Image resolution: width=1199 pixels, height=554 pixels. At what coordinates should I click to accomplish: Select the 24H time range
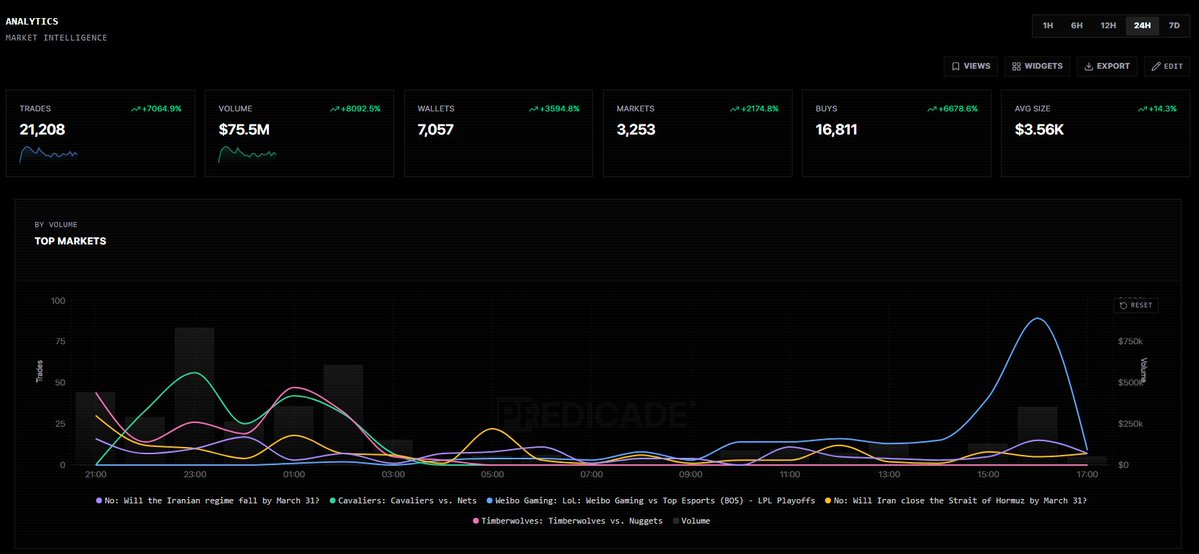pyautogui.click(x=1142, y=25)
